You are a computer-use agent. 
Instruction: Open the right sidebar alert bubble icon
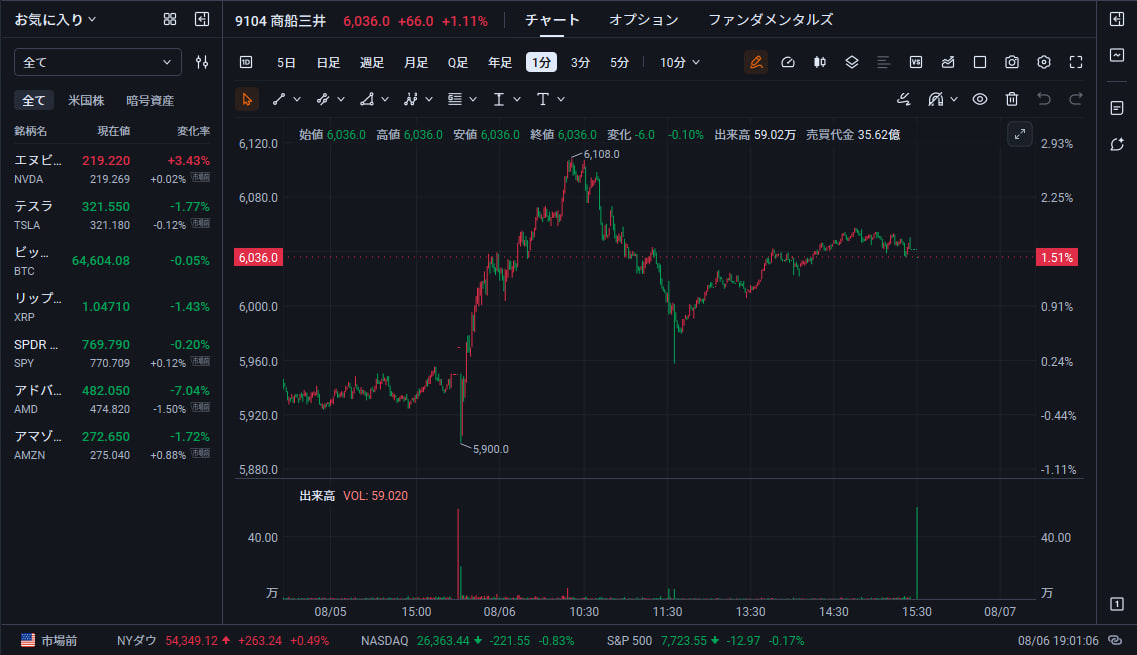pos(1117,144)
